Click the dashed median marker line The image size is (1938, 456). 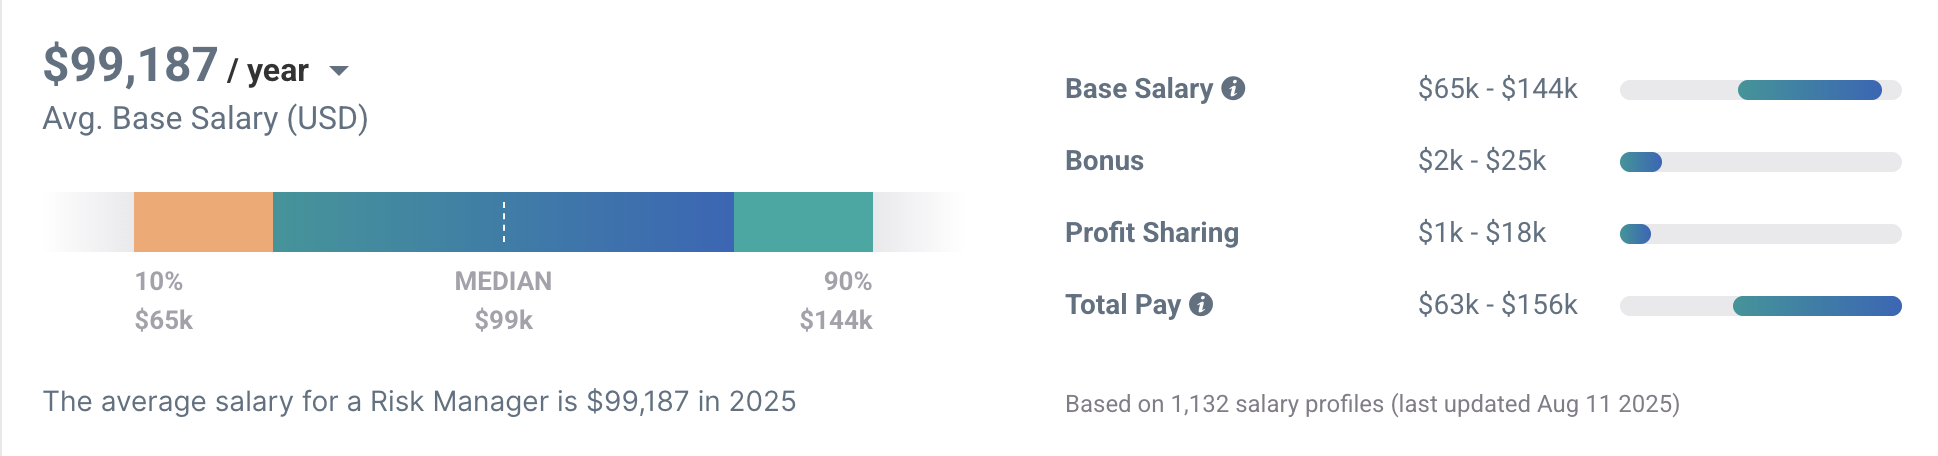click(x=504, y=222)
